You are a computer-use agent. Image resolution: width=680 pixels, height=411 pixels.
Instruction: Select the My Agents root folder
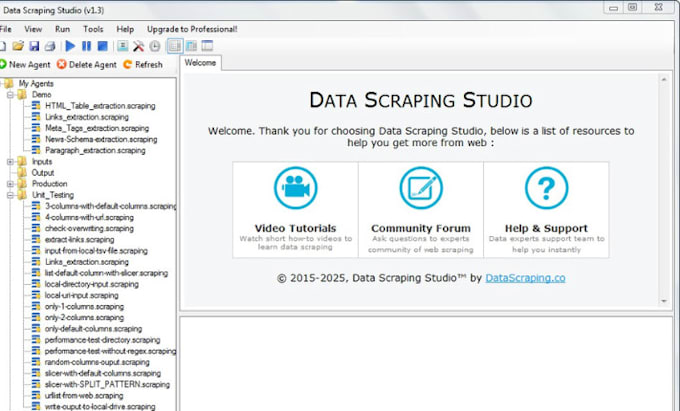pyautogui.click(x=36, y=83)
